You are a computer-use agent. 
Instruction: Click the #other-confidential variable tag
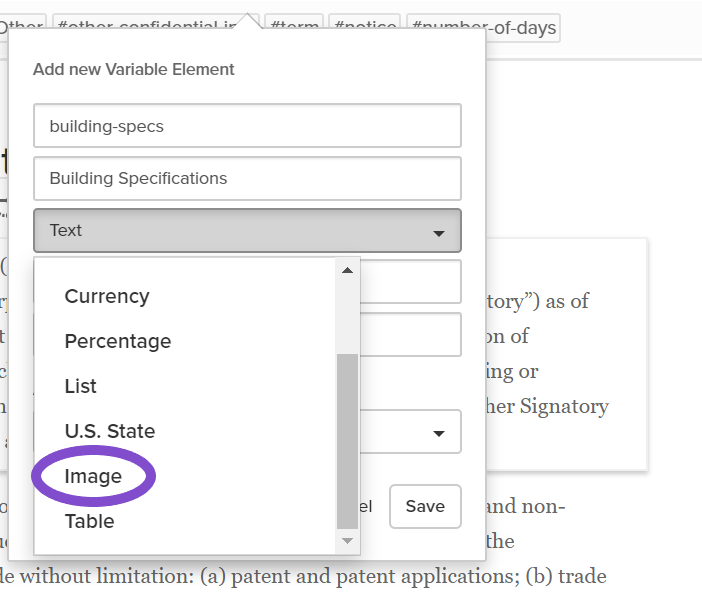click(148, 22)
